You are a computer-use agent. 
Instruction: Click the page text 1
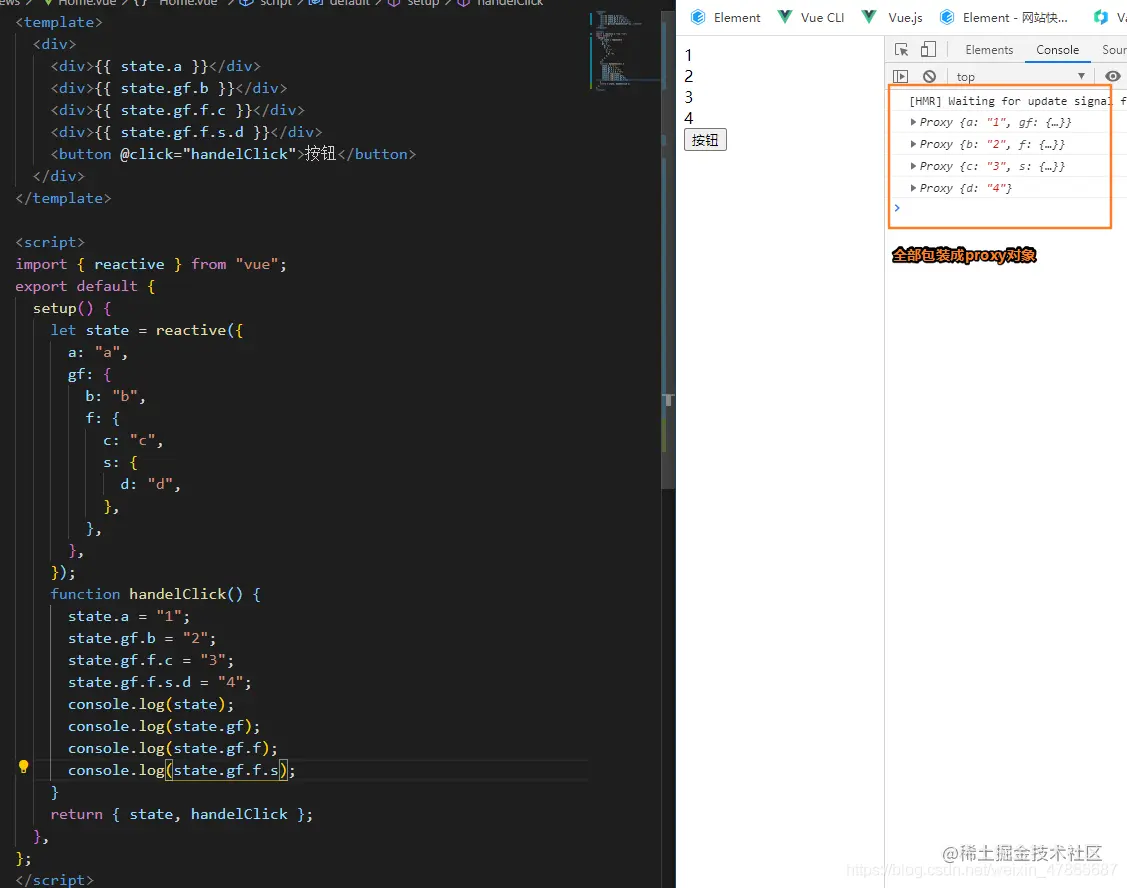[x=689, y=55]
